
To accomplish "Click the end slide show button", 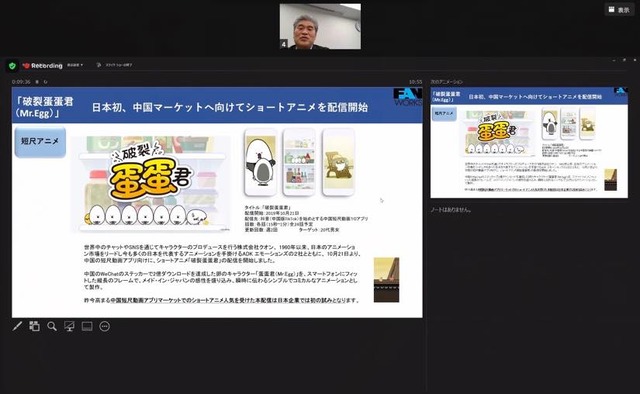I will [115, 65].
